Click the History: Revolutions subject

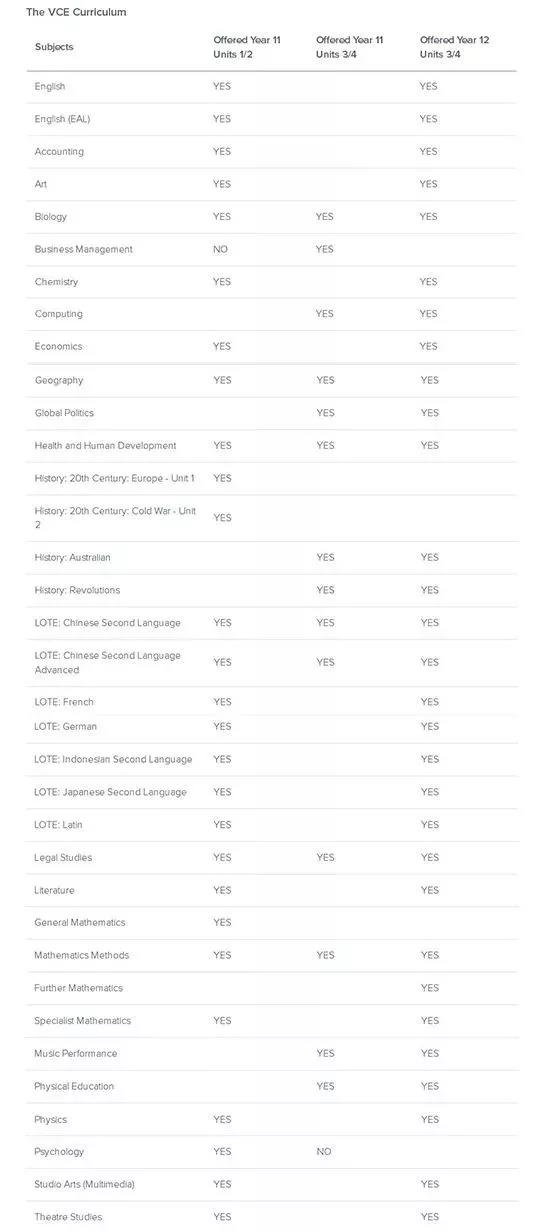[x=77, y=590]
